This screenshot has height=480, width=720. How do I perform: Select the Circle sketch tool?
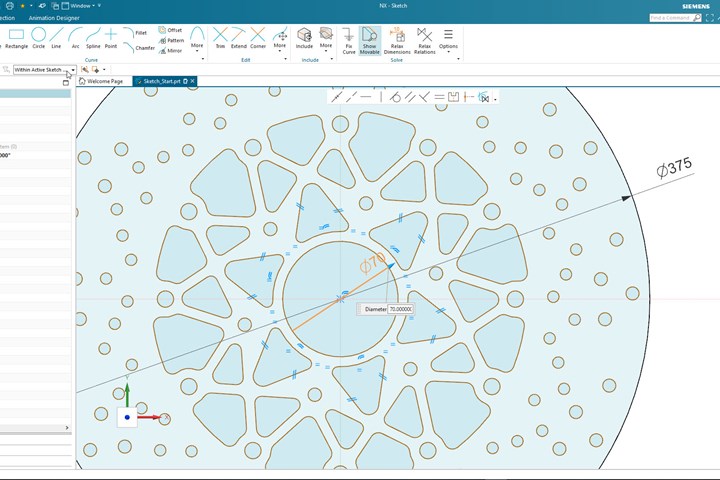click(39, 38)
